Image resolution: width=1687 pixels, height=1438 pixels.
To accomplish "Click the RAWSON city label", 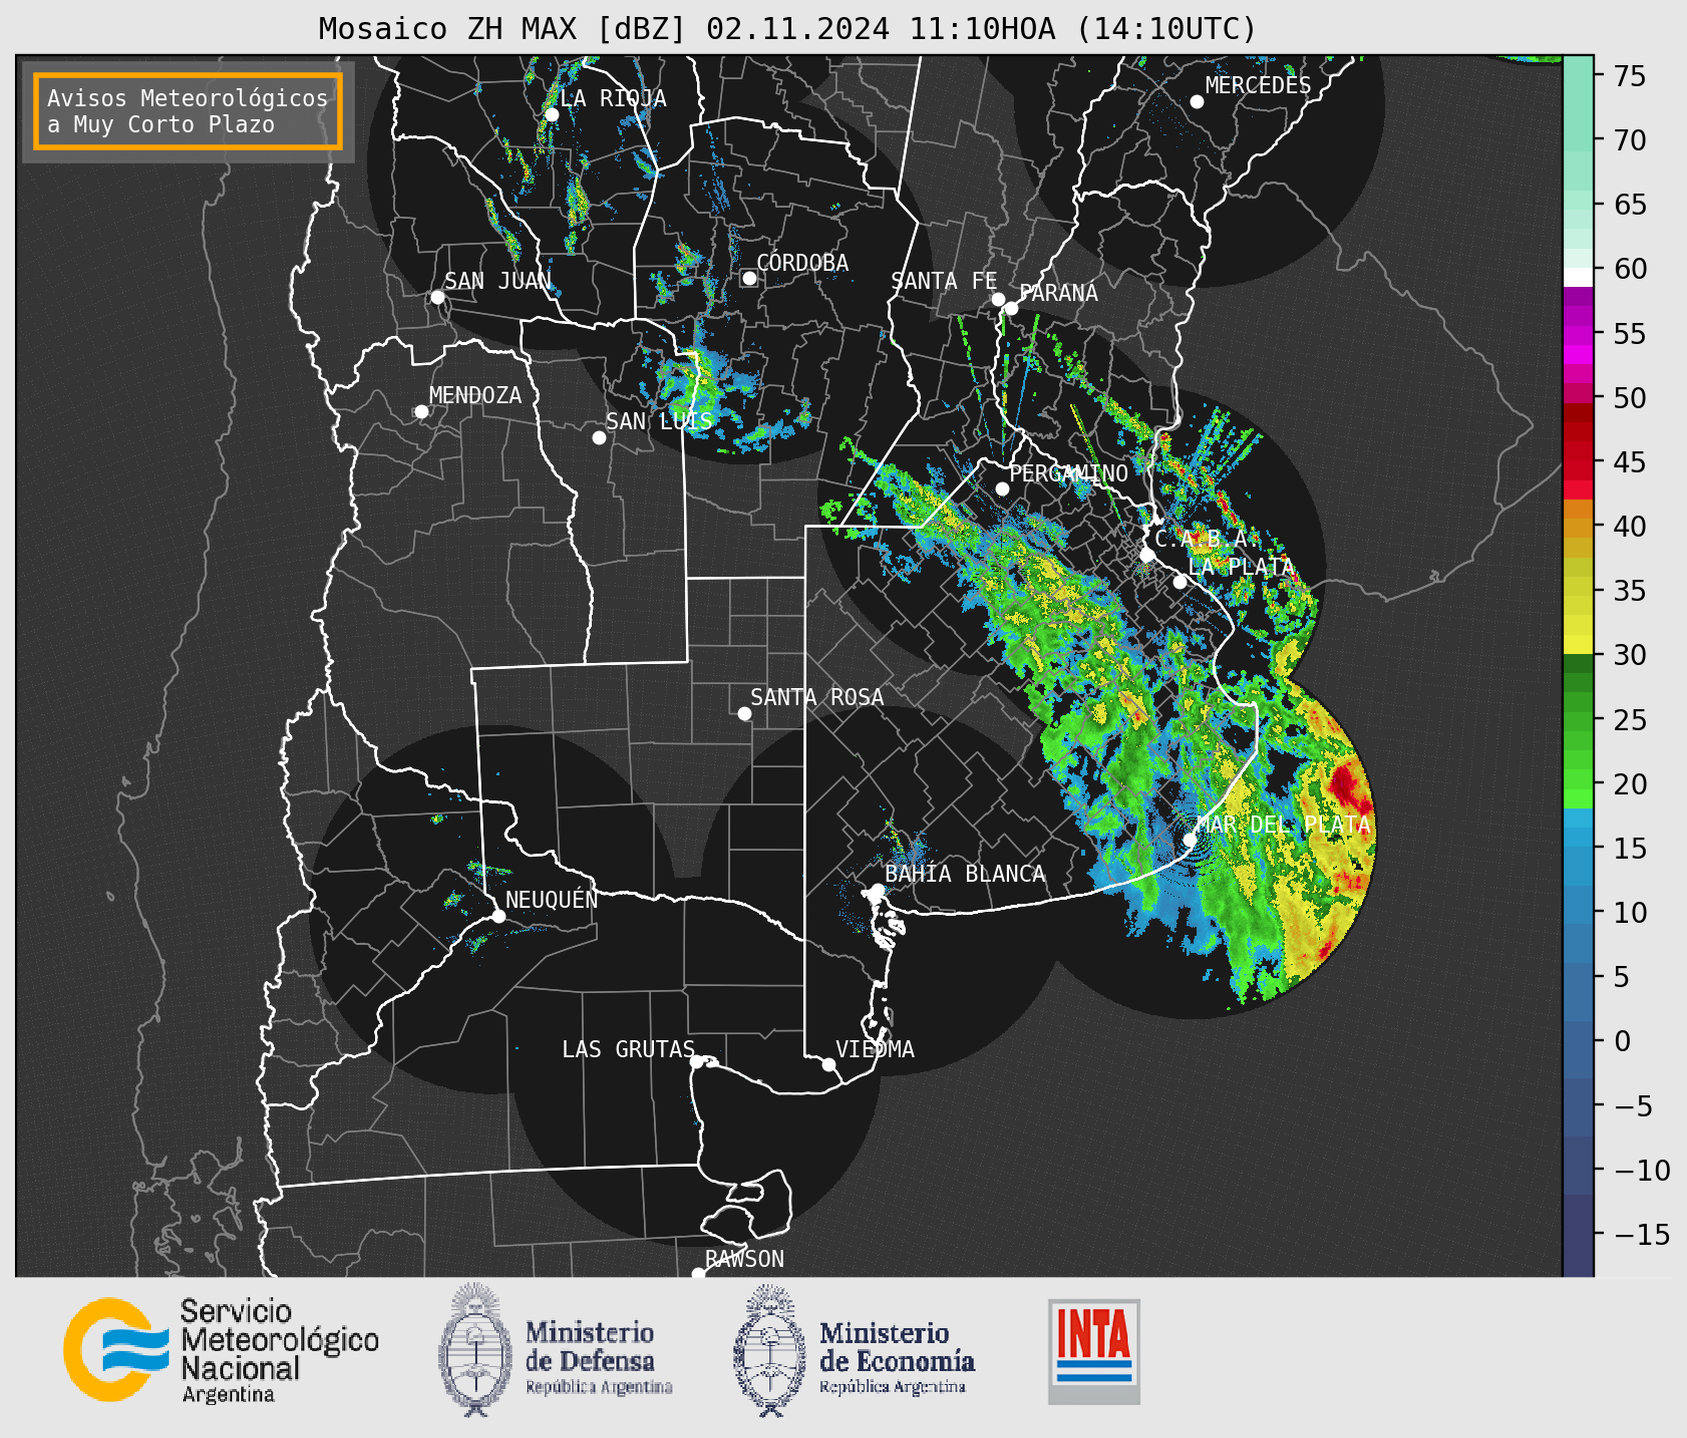I will click(x=744, y=1259).
